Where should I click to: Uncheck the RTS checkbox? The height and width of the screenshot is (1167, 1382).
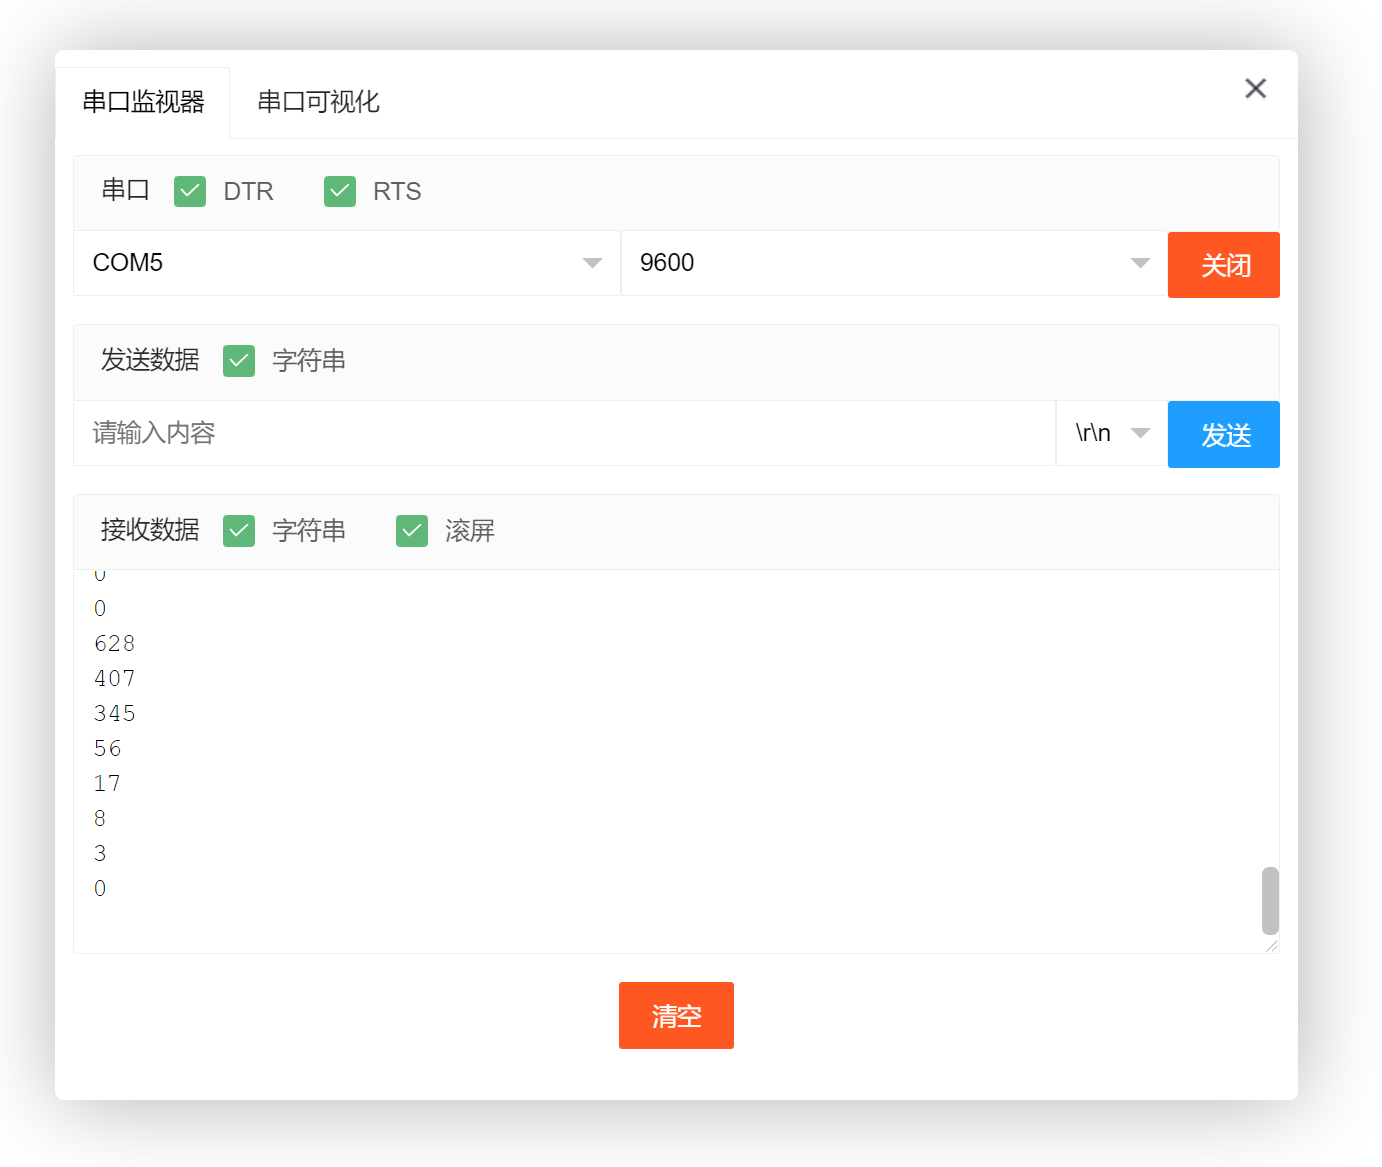340,191
